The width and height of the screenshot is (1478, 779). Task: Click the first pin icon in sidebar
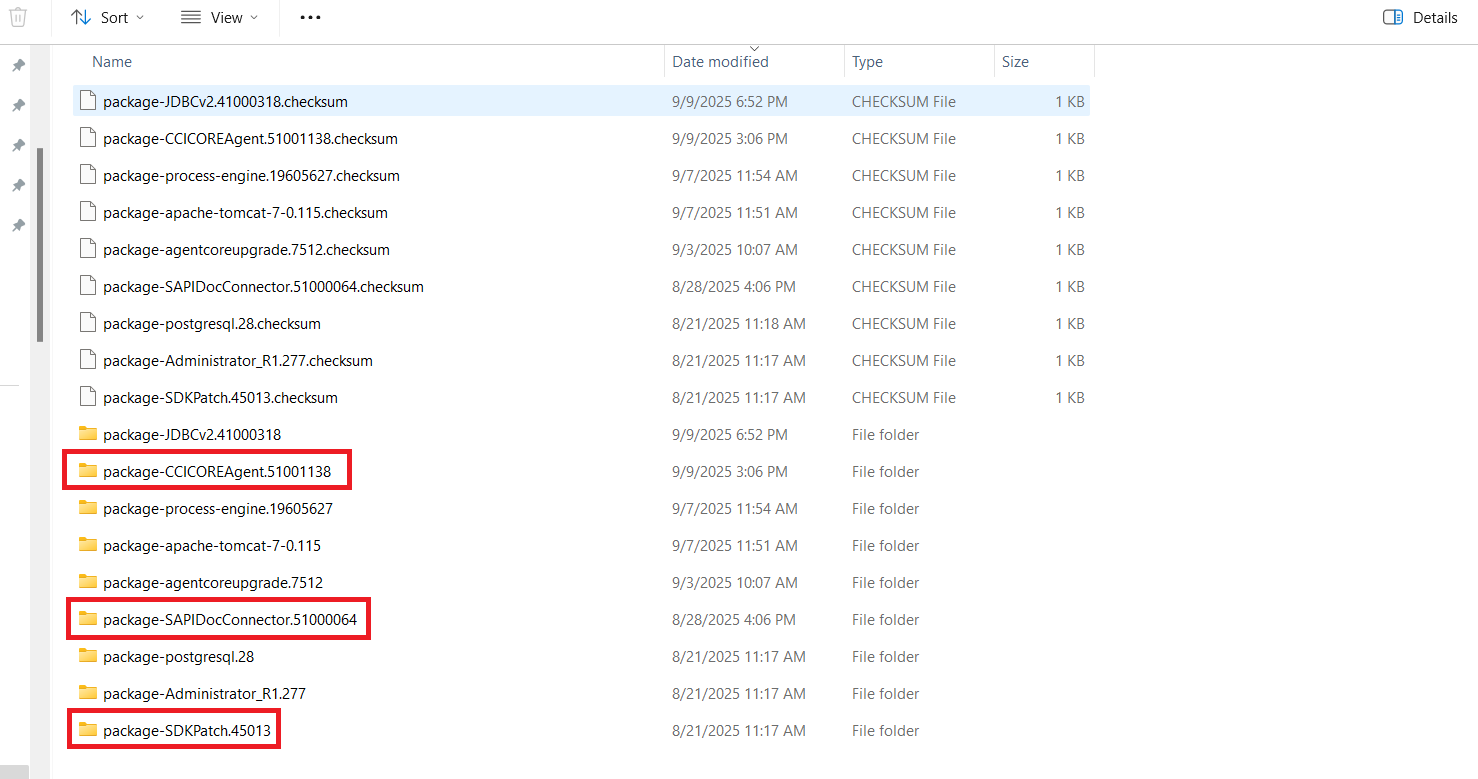point(18,65)
